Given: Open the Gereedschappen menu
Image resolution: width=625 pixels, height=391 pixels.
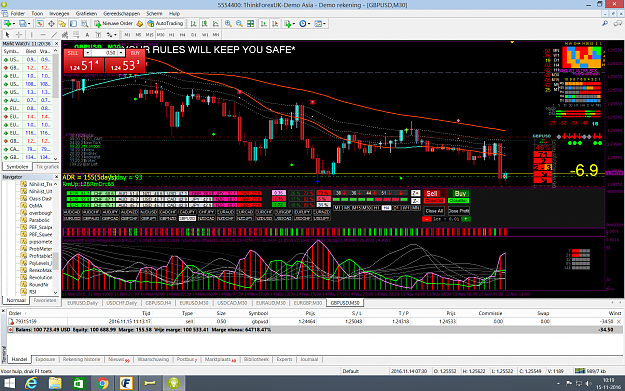Looking at the screenshot, I should 122,14.
